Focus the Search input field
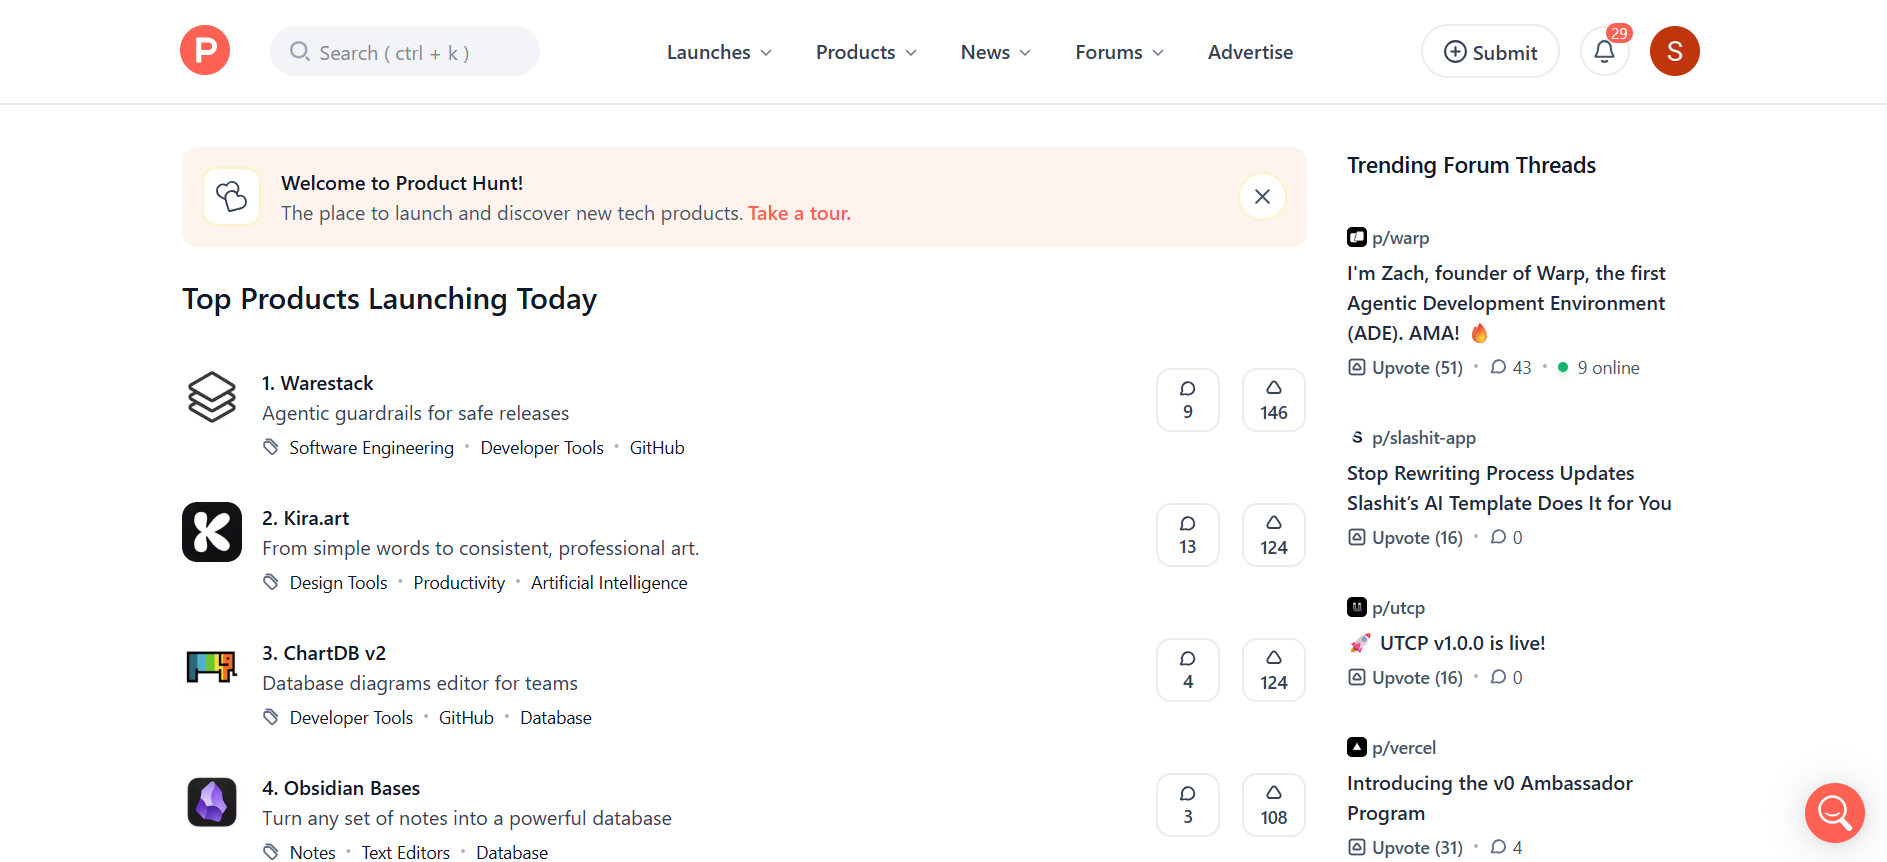This screenshot has height=862, width=1887. 405,52
